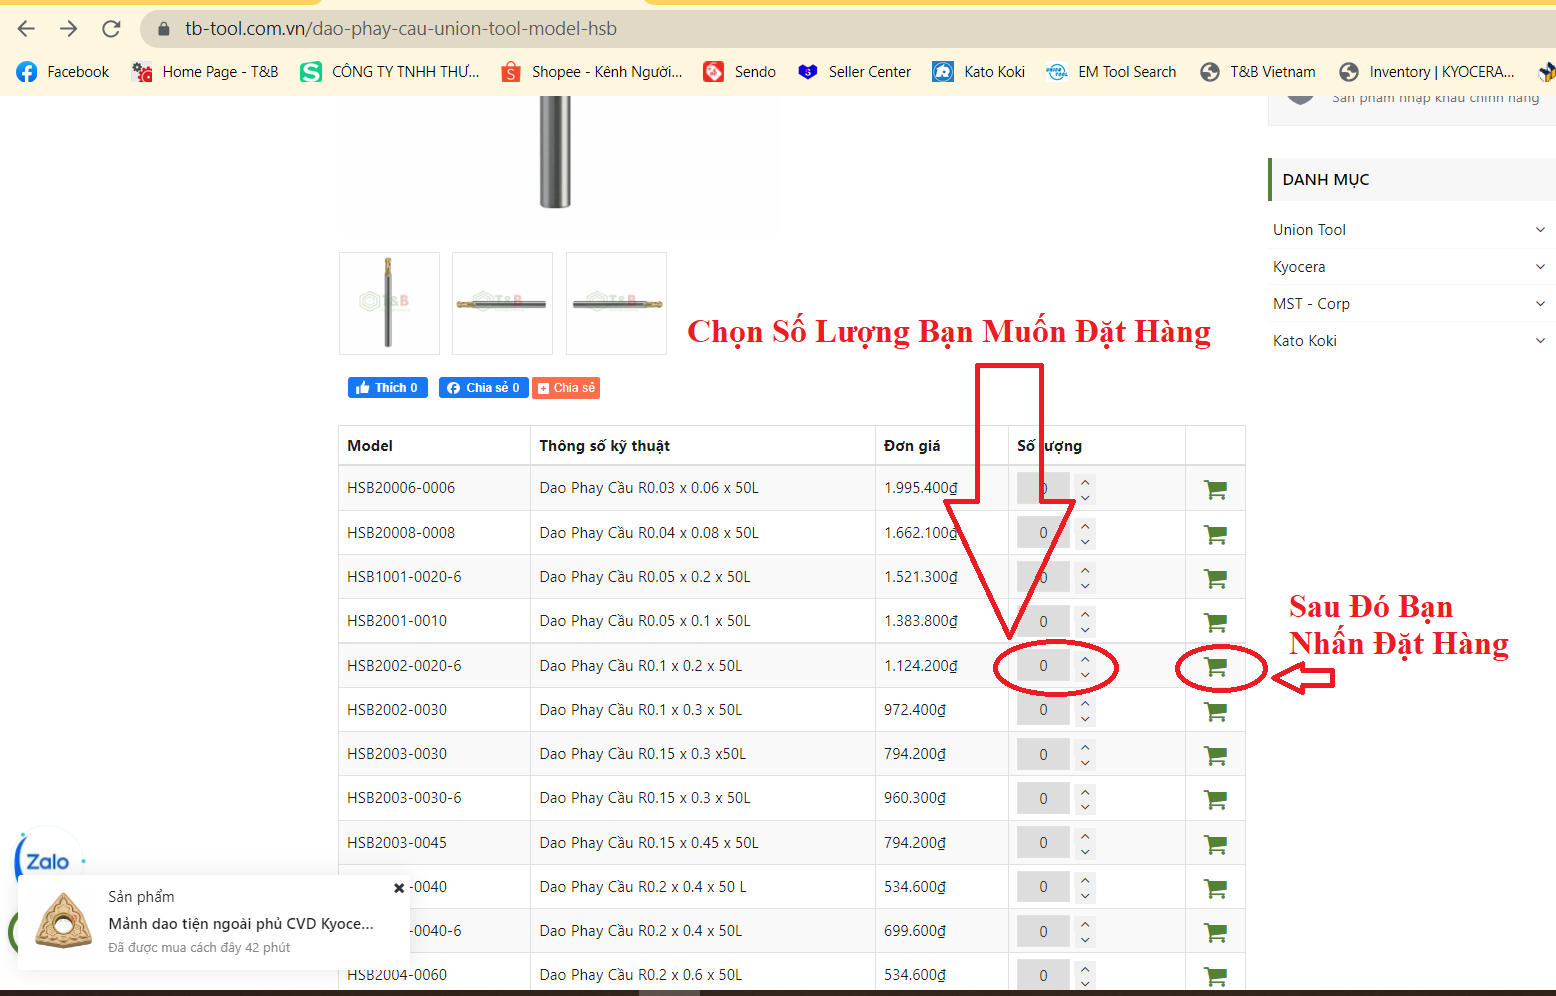Viewport: 1556px width, 996px height.
Task: Increase quantity for HSB2003-0030
Action: [x=1085, y=747]
